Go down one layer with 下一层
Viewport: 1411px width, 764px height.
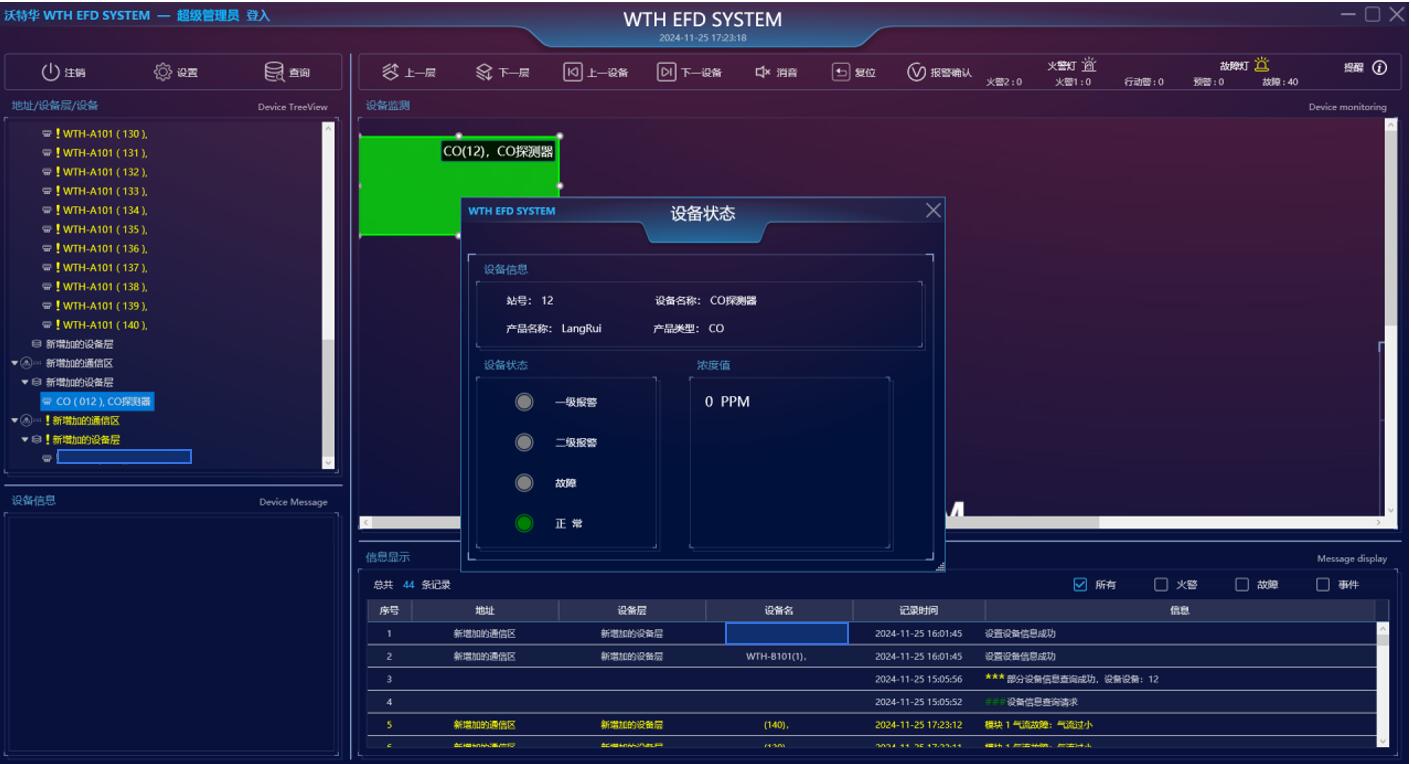(484, 72)
